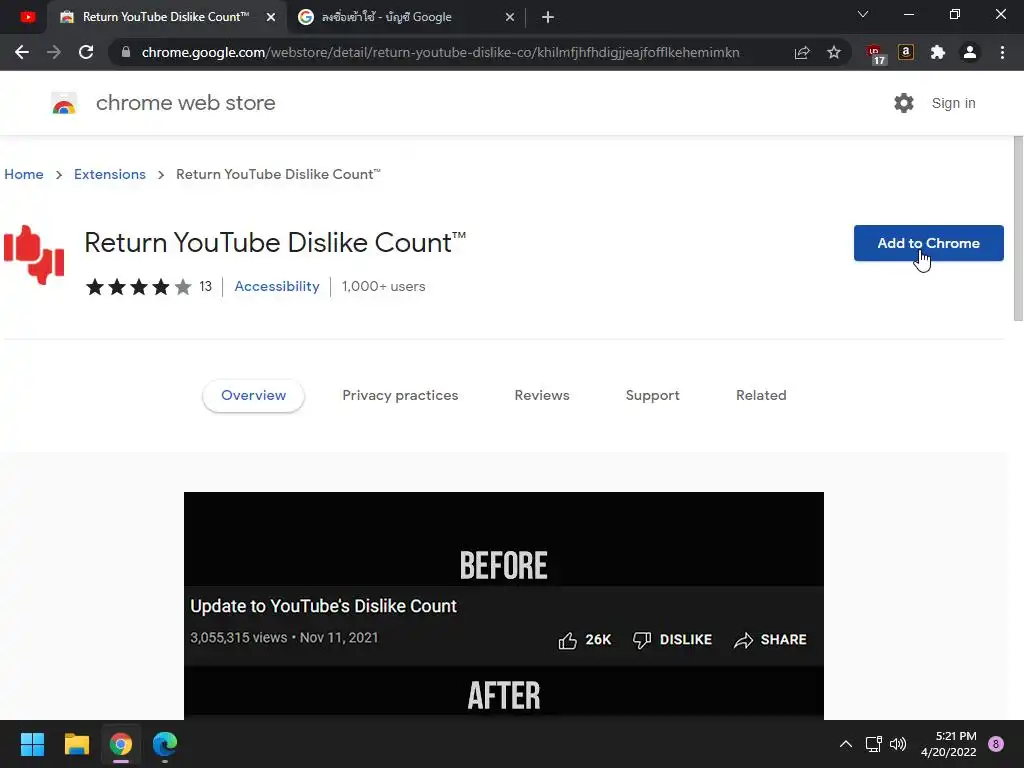Image resolution: width=1024 pixels, height=768 pixels.
Task: Open the Accessibility category link
Action: click(277, 286)
